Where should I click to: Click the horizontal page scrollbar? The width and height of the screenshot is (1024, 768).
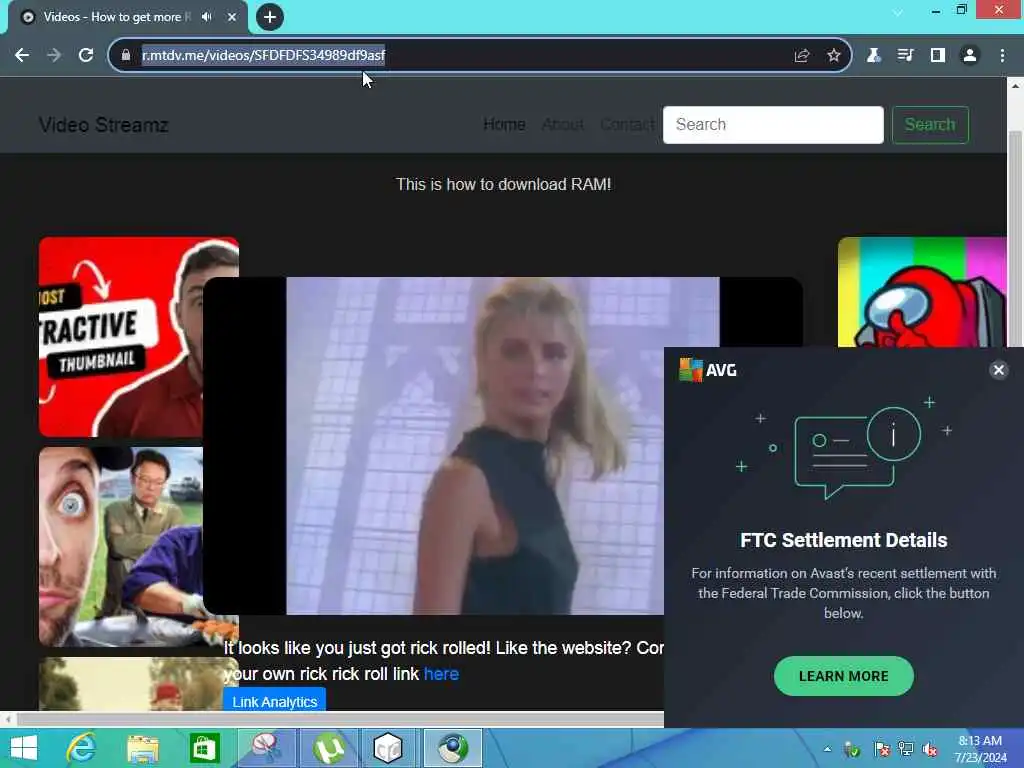tap(340, 720)
